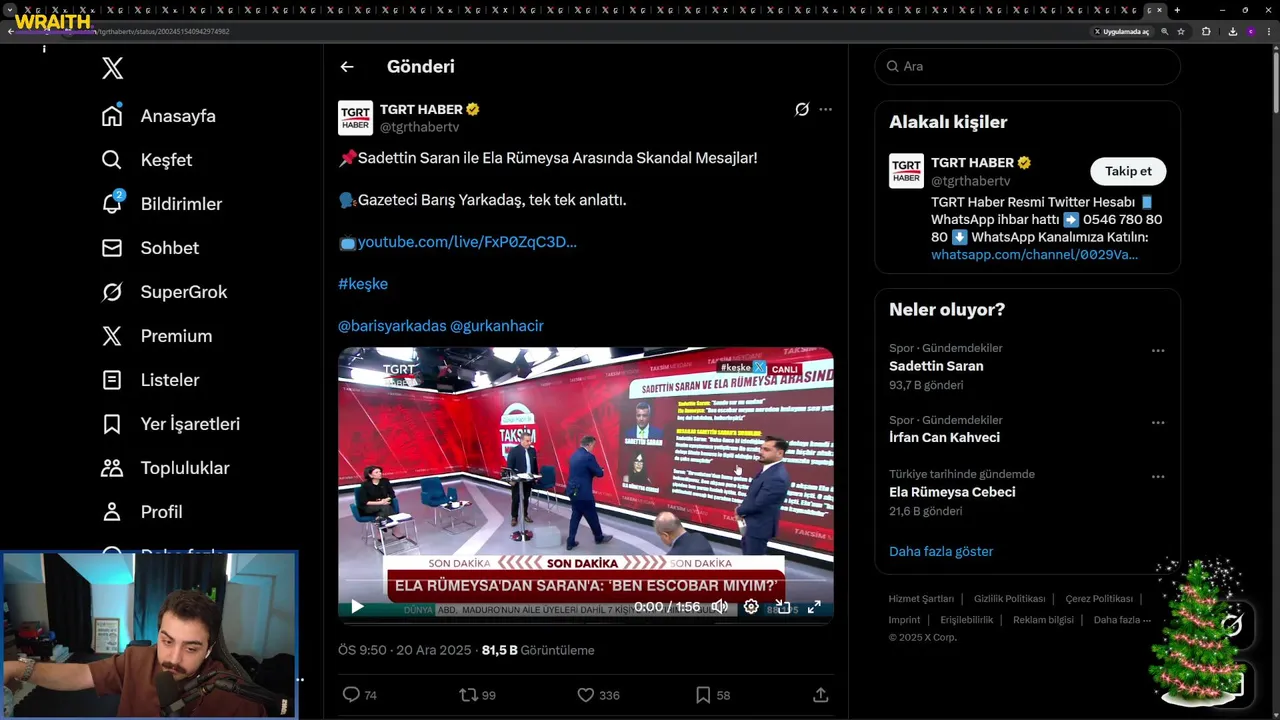Play the video in the post
The height and width of the screenshot is (720, 1280).
(357, 607)
